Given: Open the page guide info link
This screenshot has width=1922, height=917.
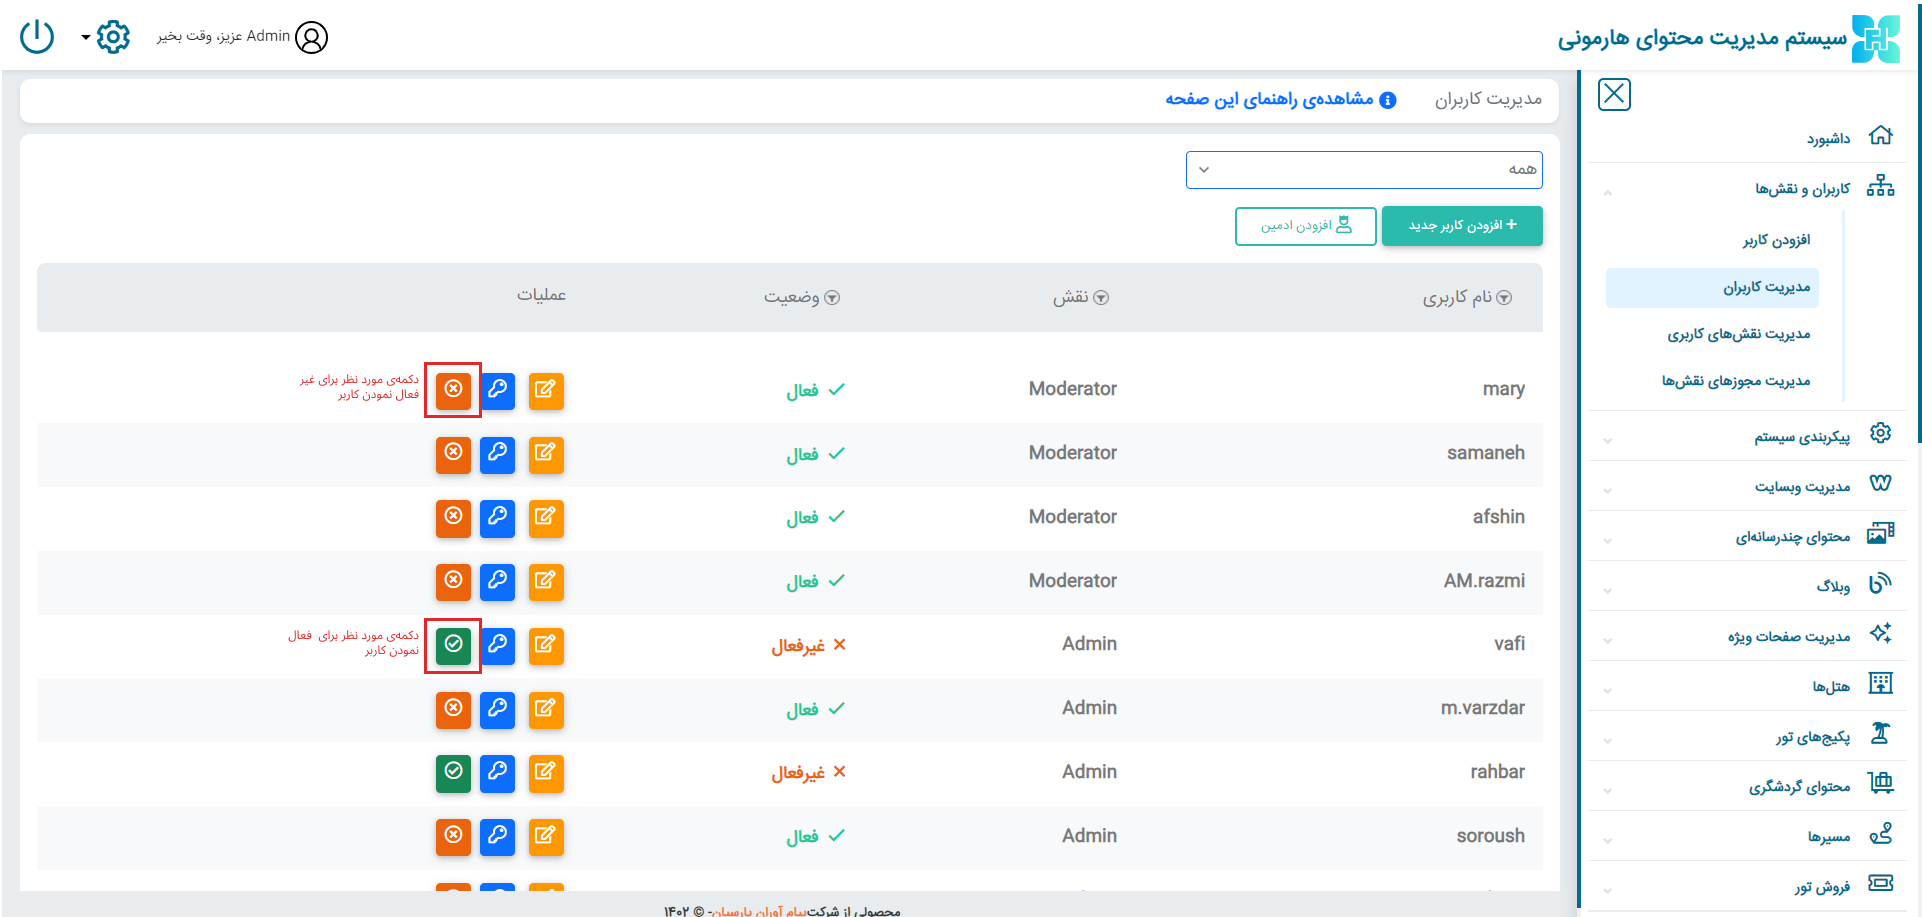Looking at the screenshot, I should pos(1280,99).
